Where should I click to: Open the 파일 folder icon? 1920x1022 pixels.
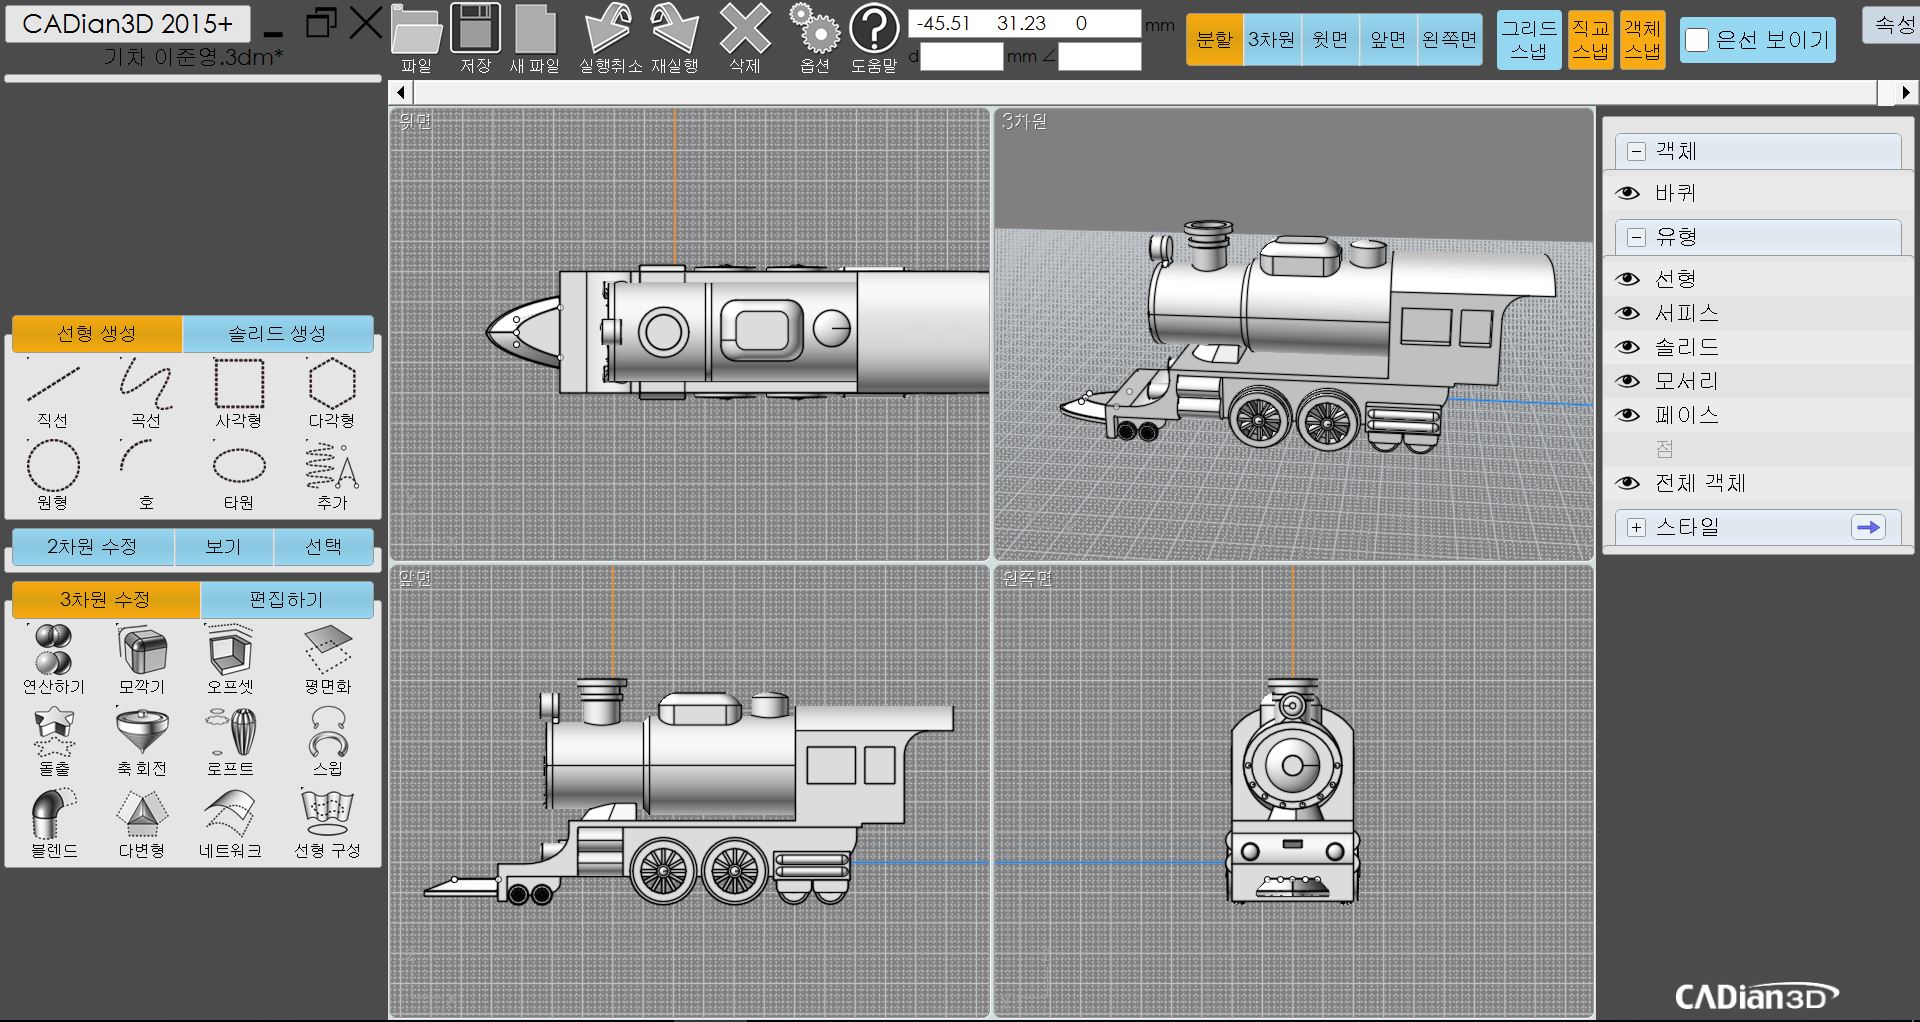[x=416, y=30]
